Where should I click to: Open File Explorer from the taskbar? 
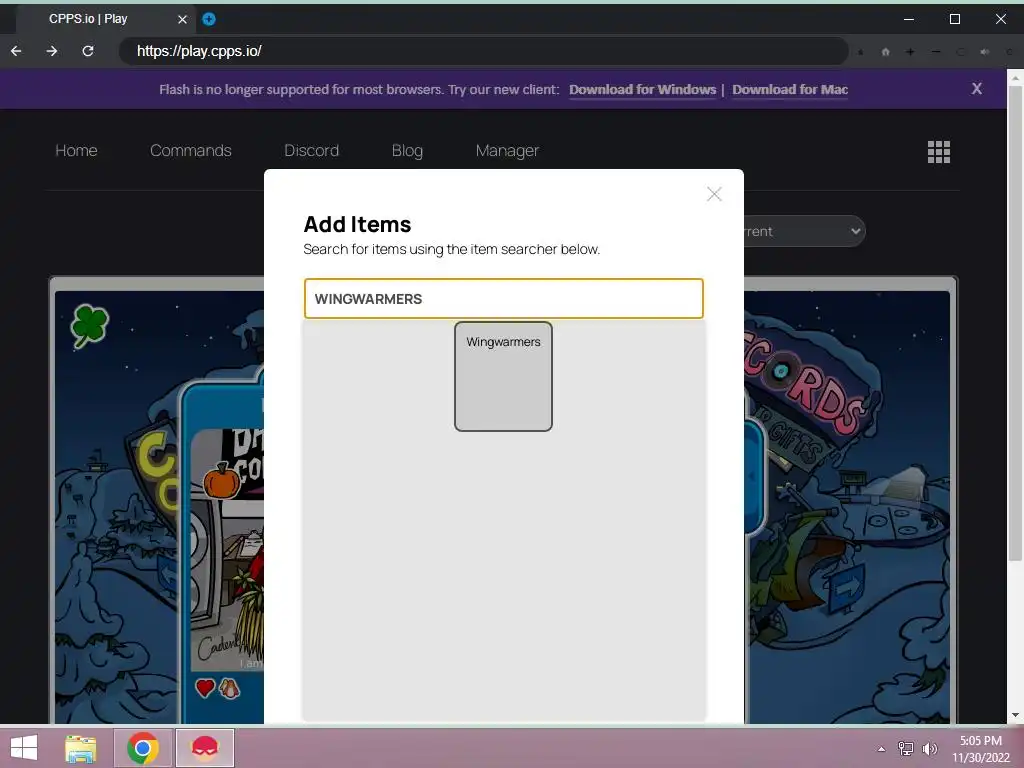click(80, 748)
